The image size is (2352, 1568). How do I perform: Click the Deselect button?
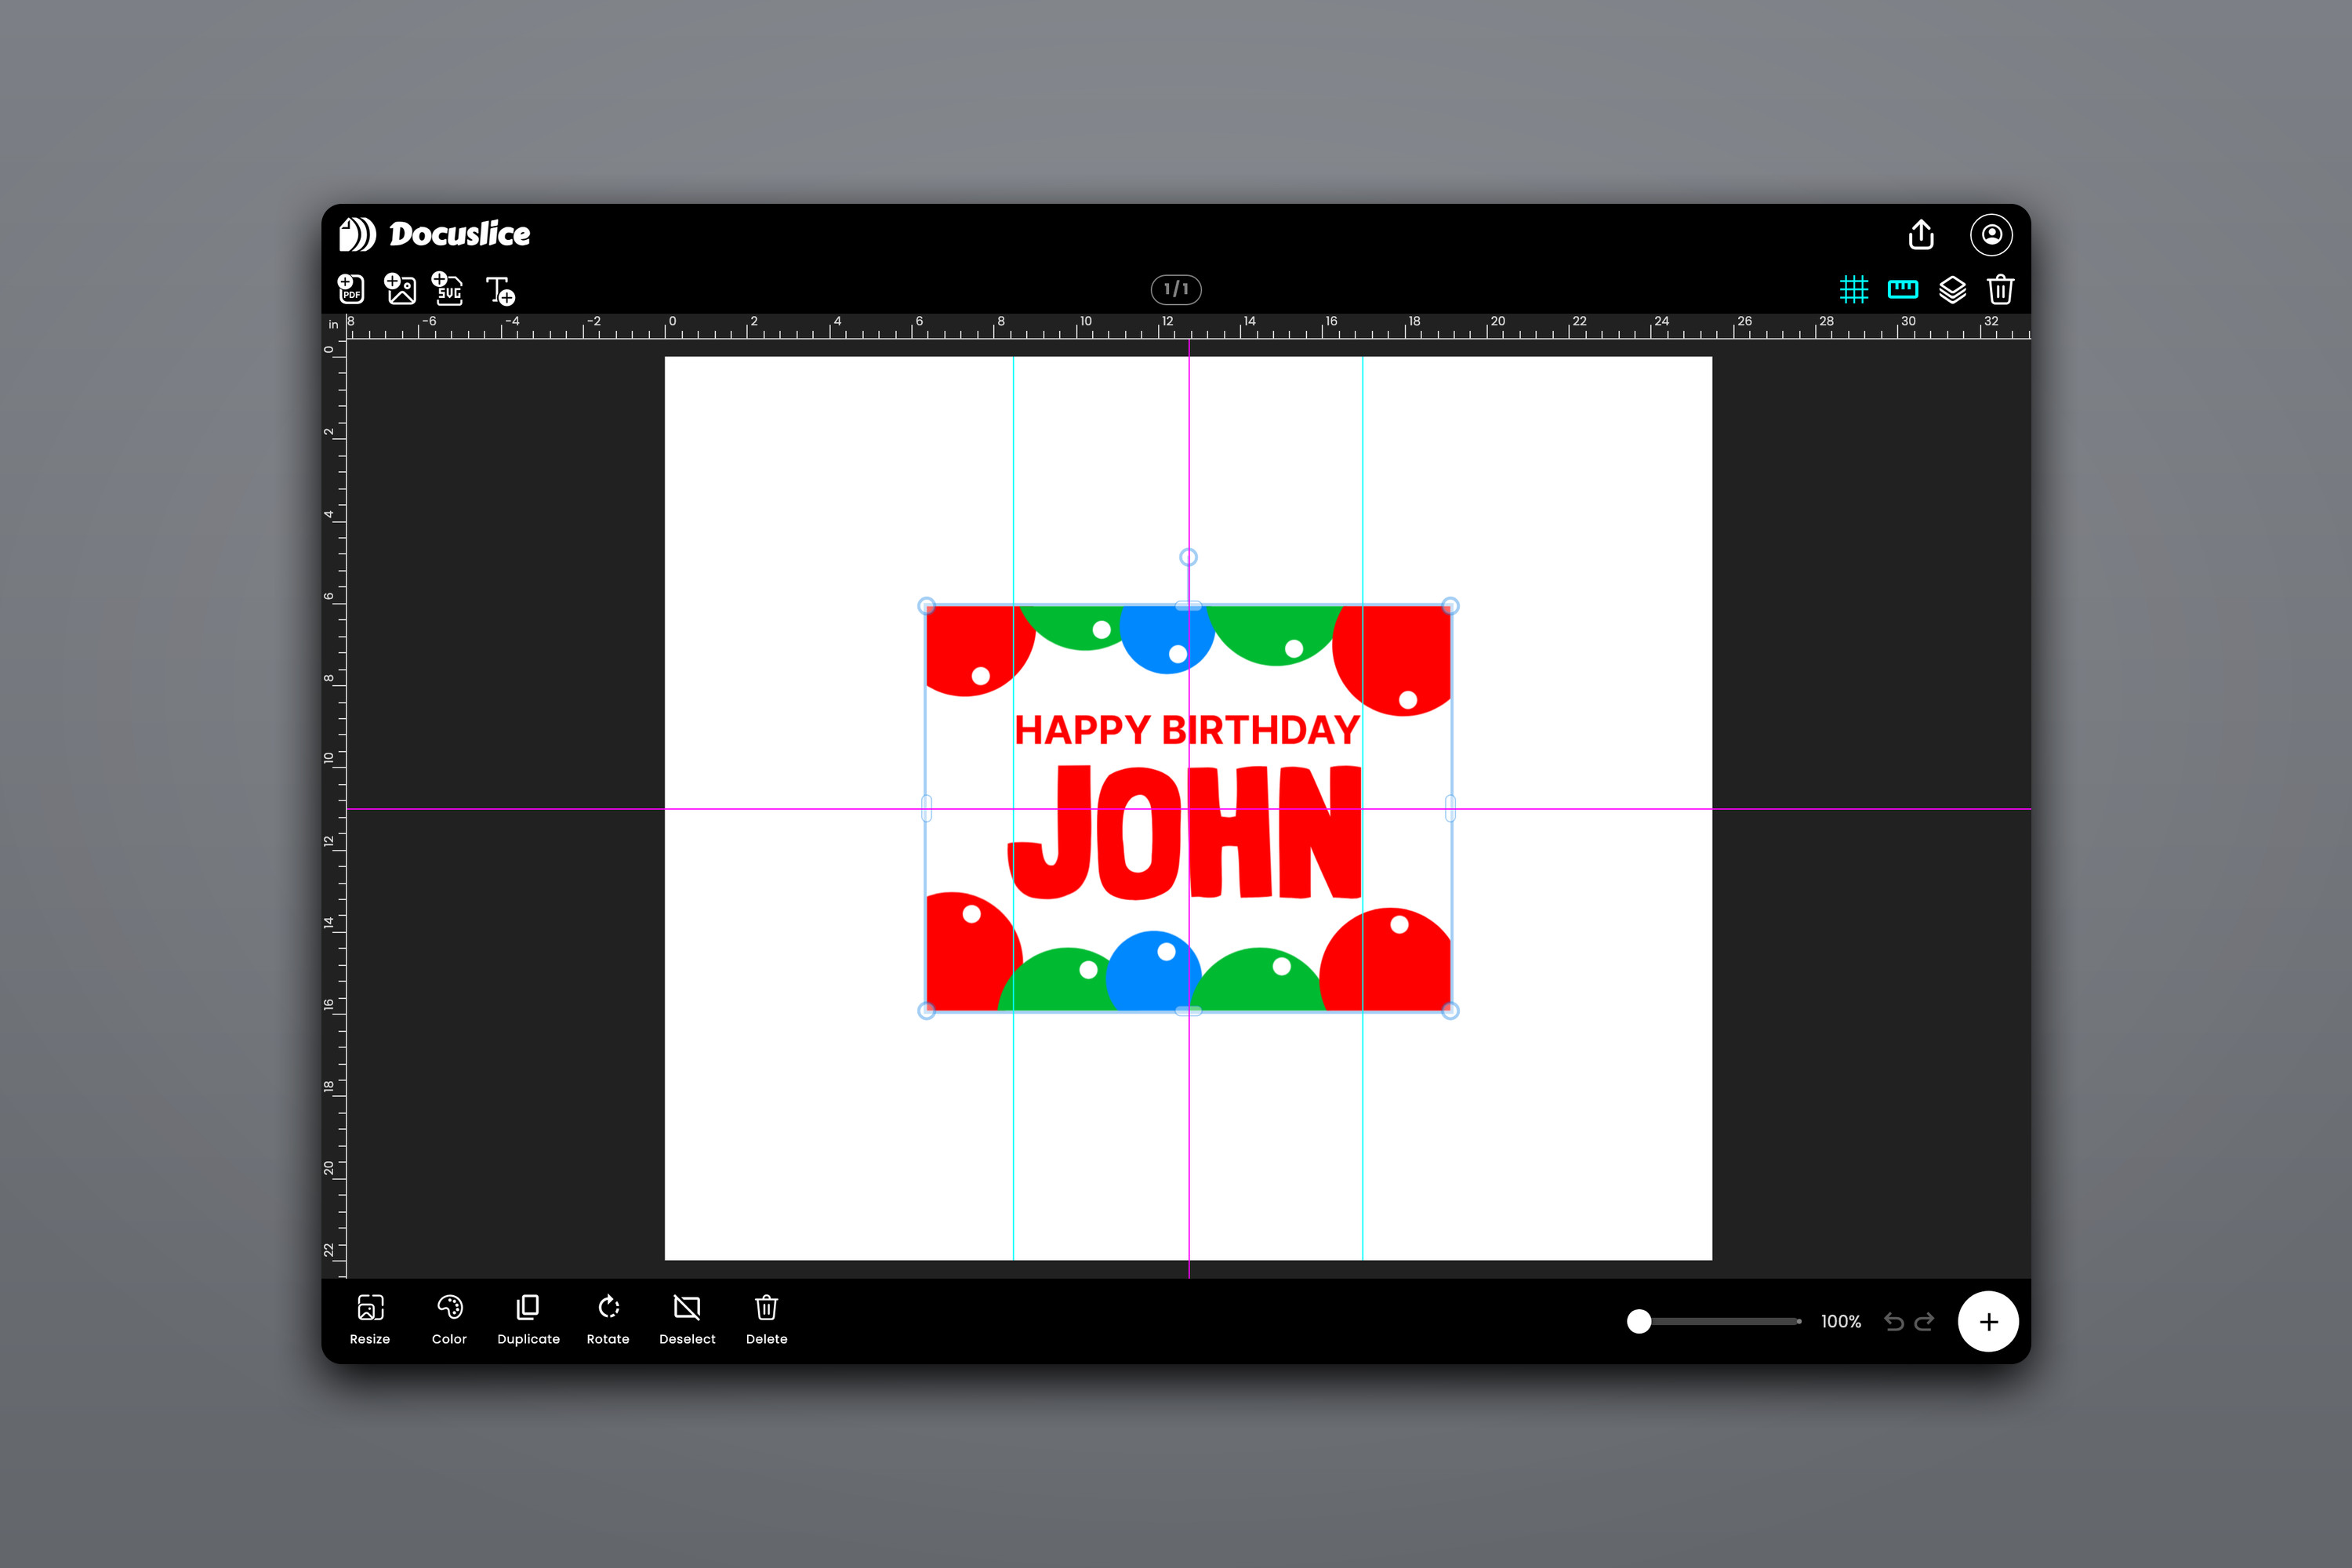coord(687,1320)
